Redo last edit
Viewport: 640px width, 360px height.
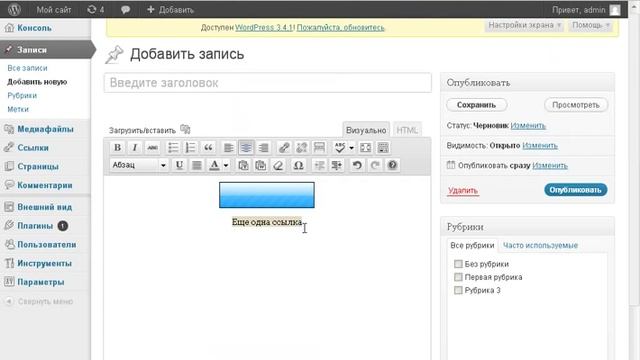click(x=375, y=165)
